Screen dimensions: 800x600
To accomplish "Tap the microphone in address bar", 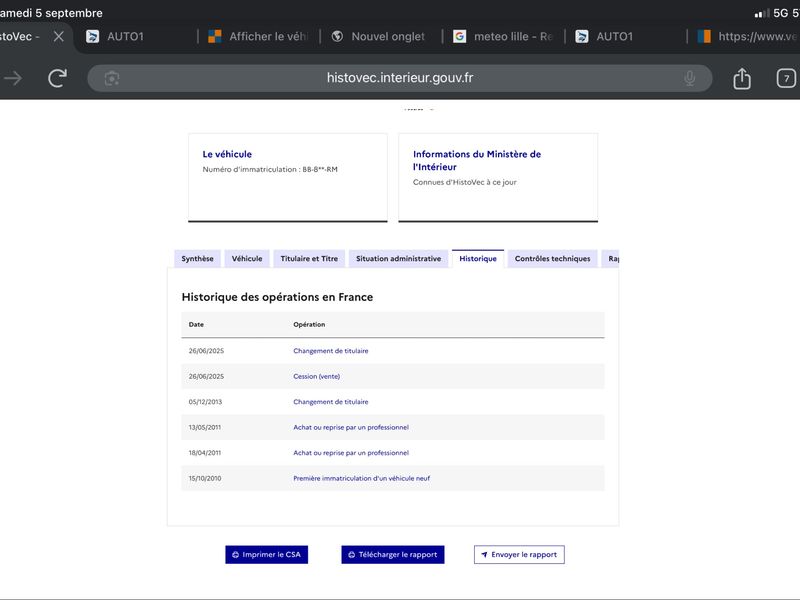I will click(689, 78).
